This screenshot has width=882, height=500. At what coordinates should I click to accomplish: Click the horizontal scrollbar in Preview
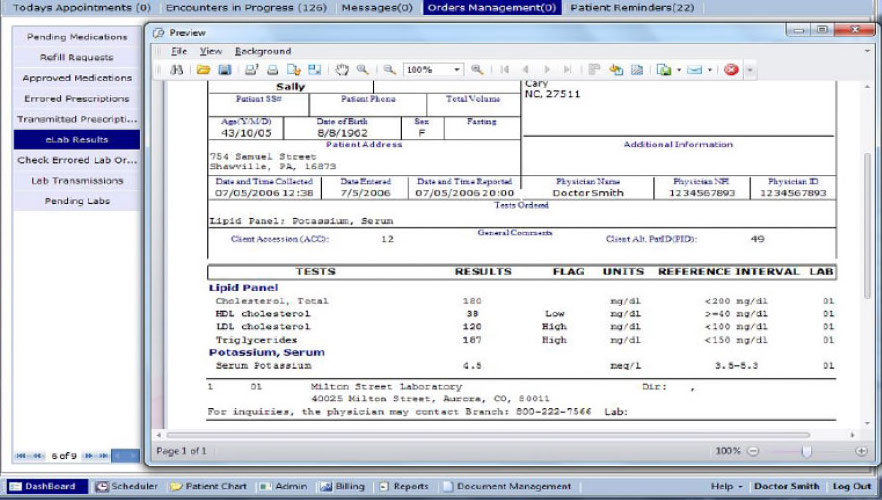point(488,435)
